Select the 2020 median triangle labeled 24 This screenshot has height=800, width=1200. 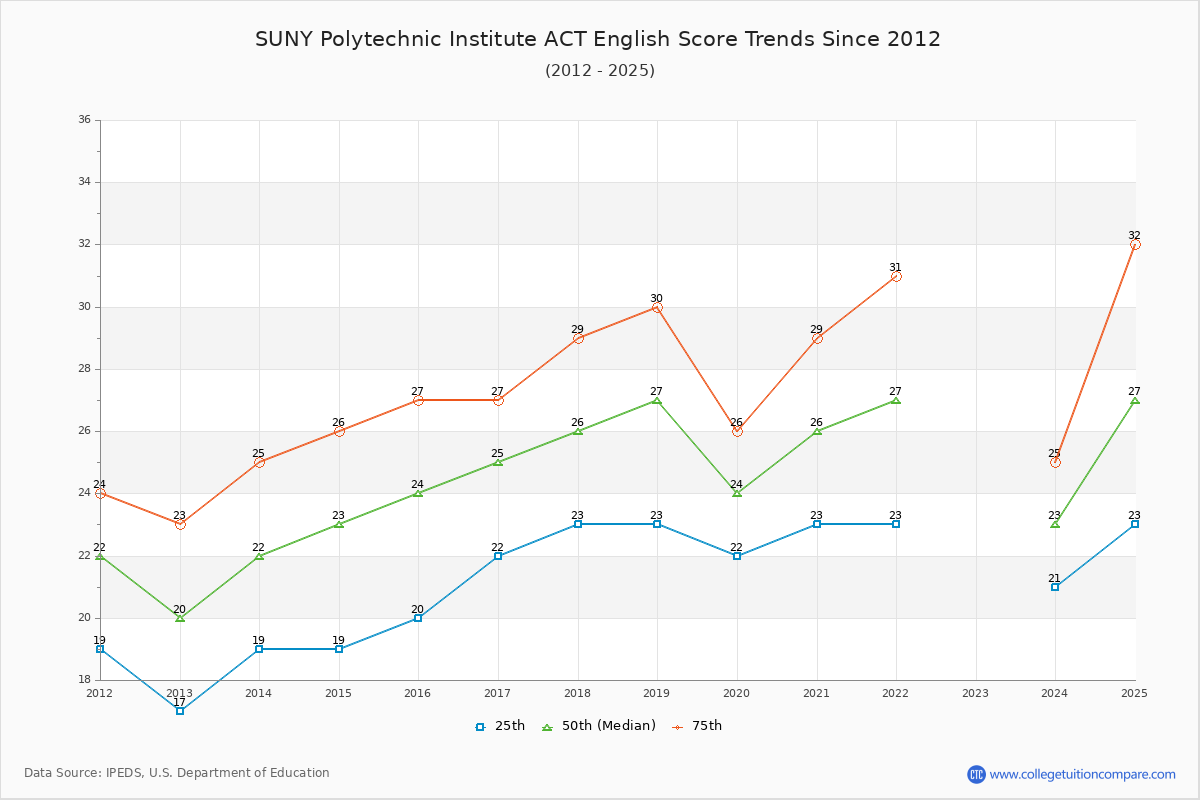[x=737, y=493]
